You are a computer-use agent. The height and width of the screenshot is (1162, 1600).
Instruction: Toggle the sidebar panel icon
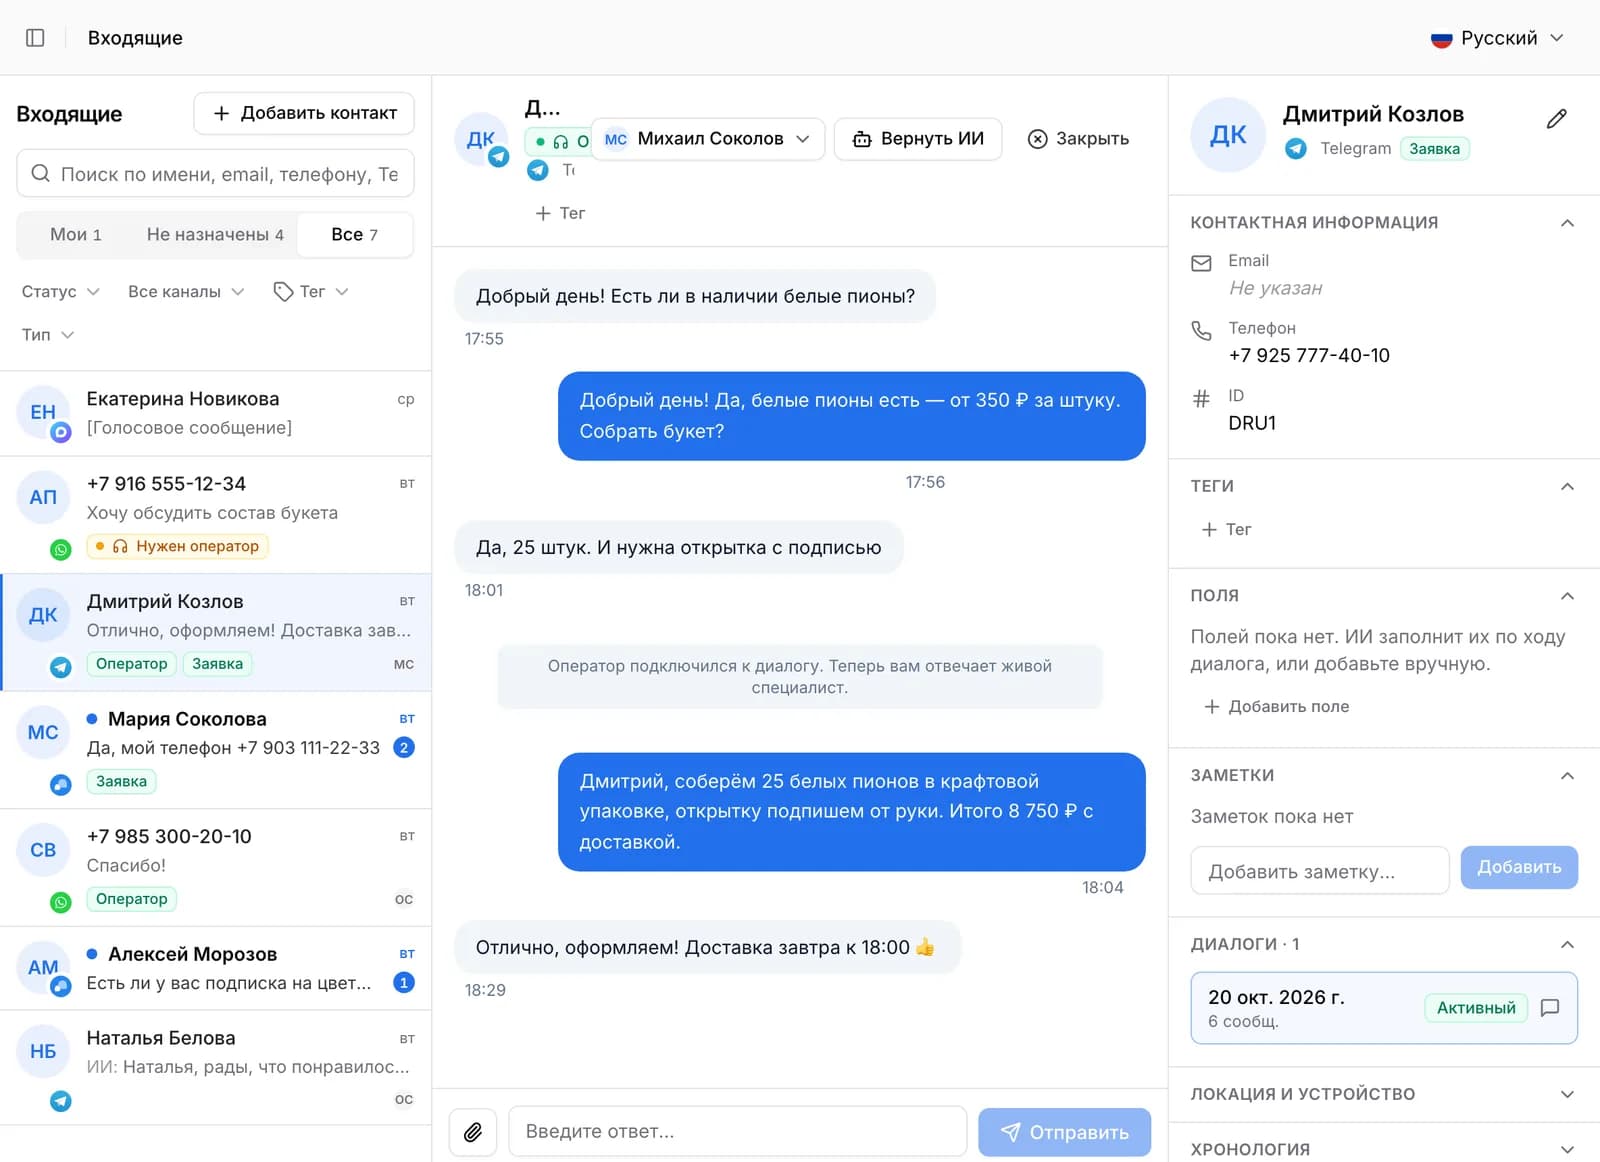click(35, 38)
